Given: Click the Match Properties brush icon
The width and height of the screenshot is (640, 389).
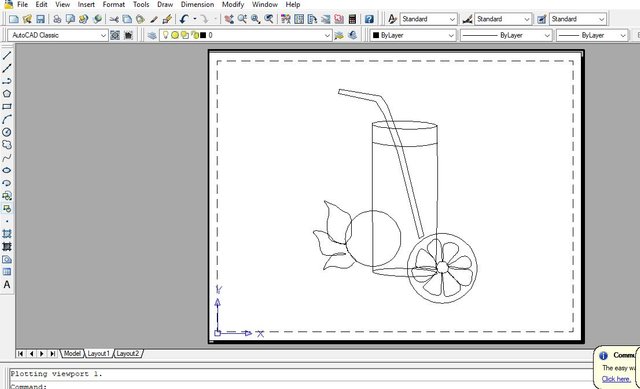Looking at the screenshot, I should tap(153, 19).
